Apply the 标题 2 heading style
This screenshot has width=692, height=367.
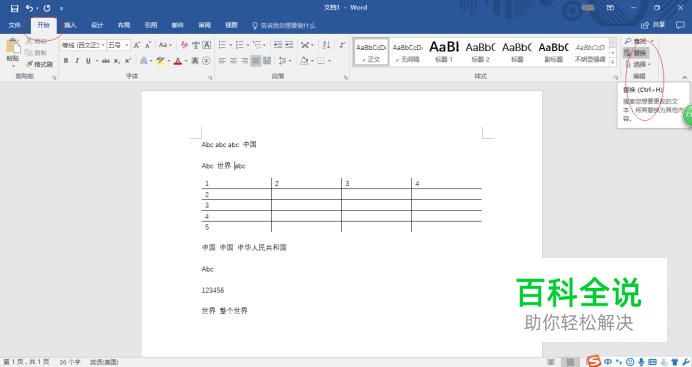click(x=481, y=52)
